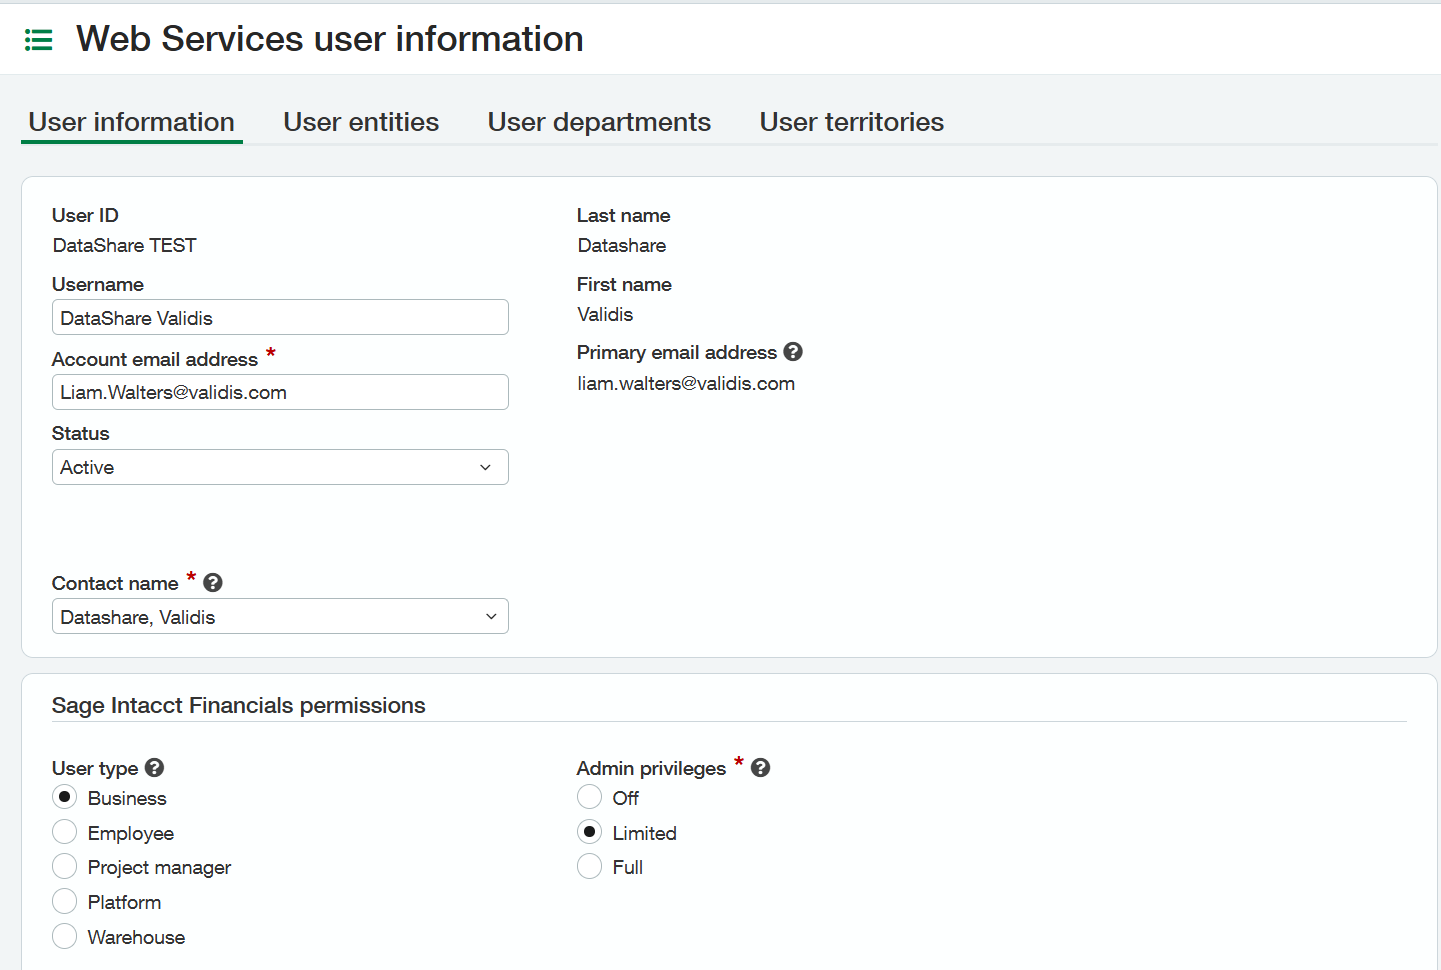Focus the Account email address field
Image resolution: width=1441 pixels, height=970 pixels.
(280, 392)
